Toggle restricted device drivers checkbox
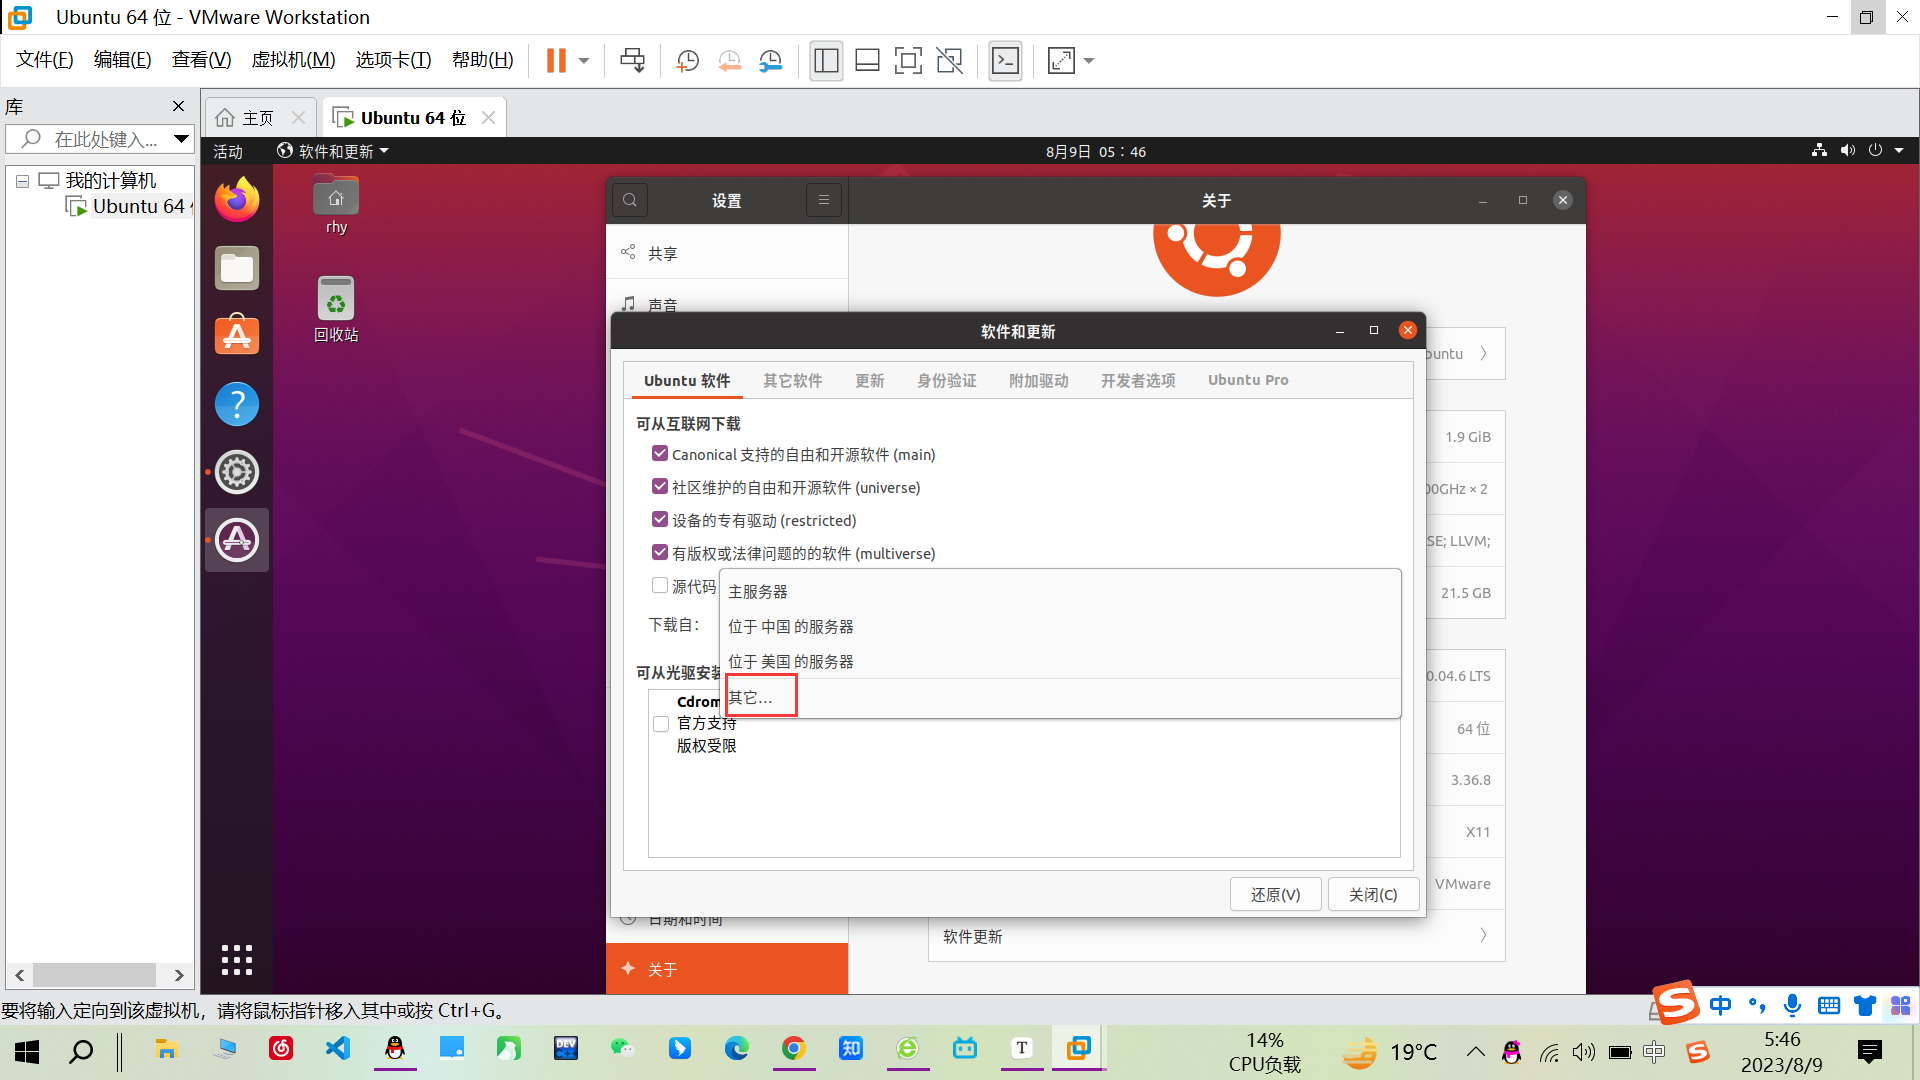 (660, 520)
